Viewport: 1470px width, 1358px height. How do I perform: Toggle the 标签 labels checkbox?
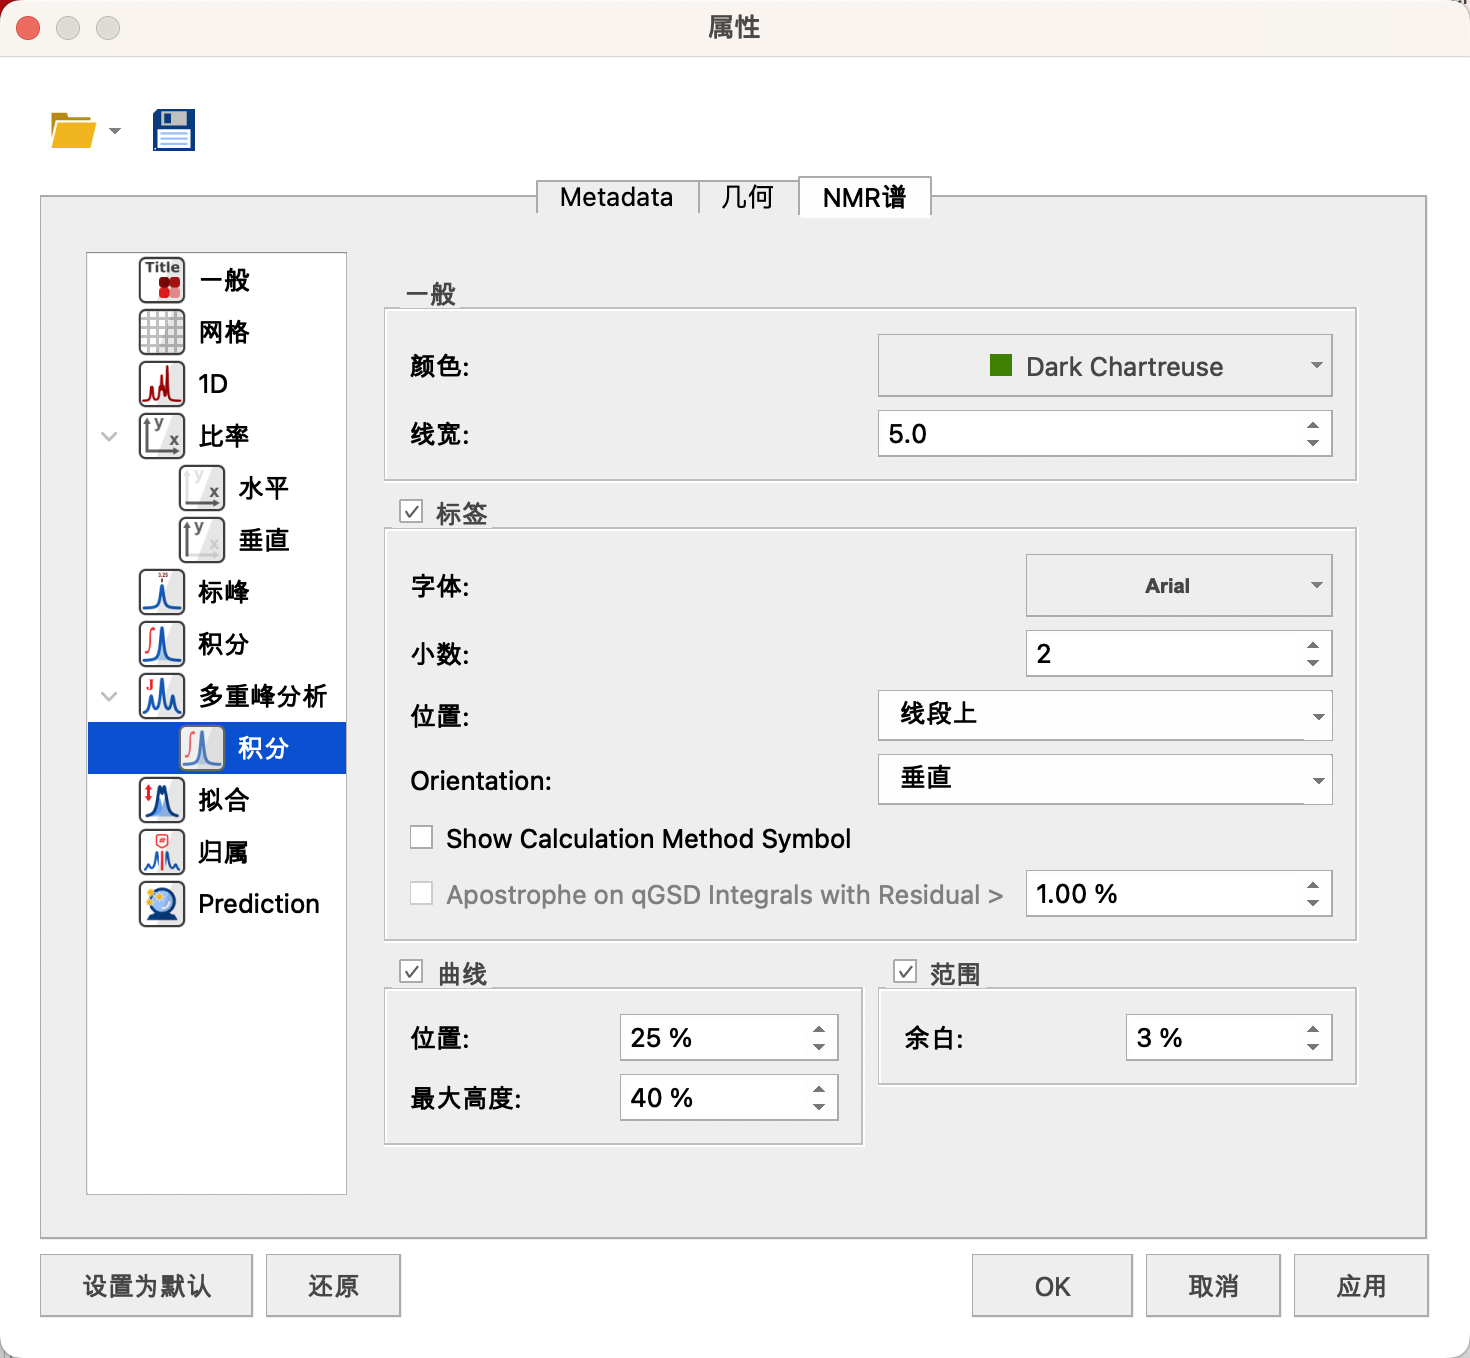click(411, 512)
